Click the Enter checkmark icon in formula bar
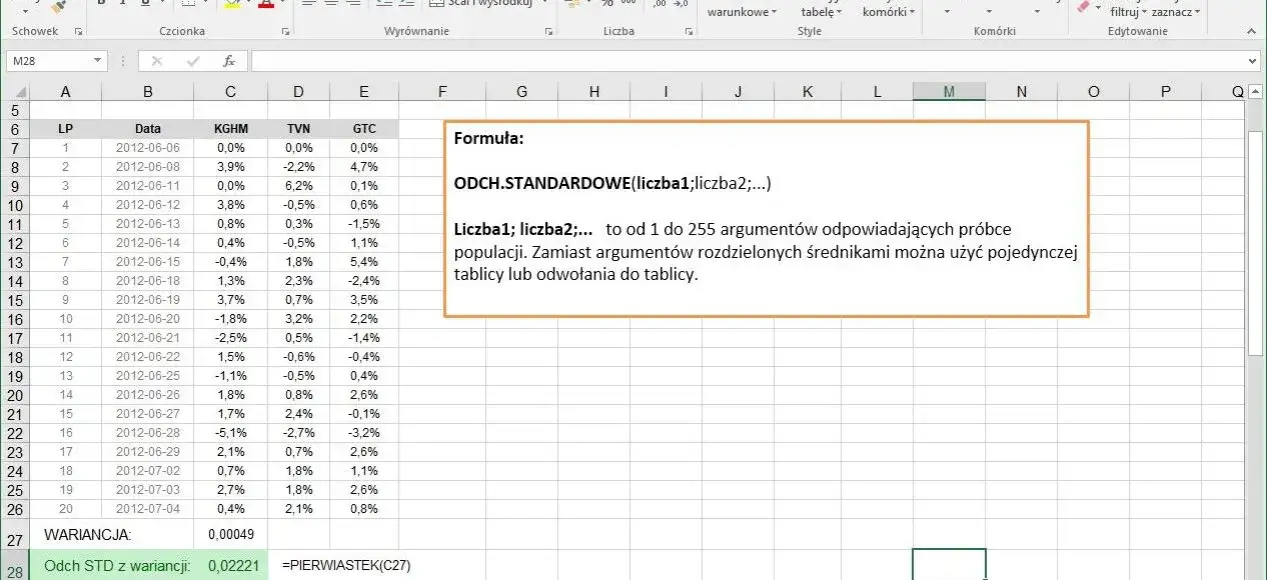Screen dimensions: 1267x580 pos(192,61)
